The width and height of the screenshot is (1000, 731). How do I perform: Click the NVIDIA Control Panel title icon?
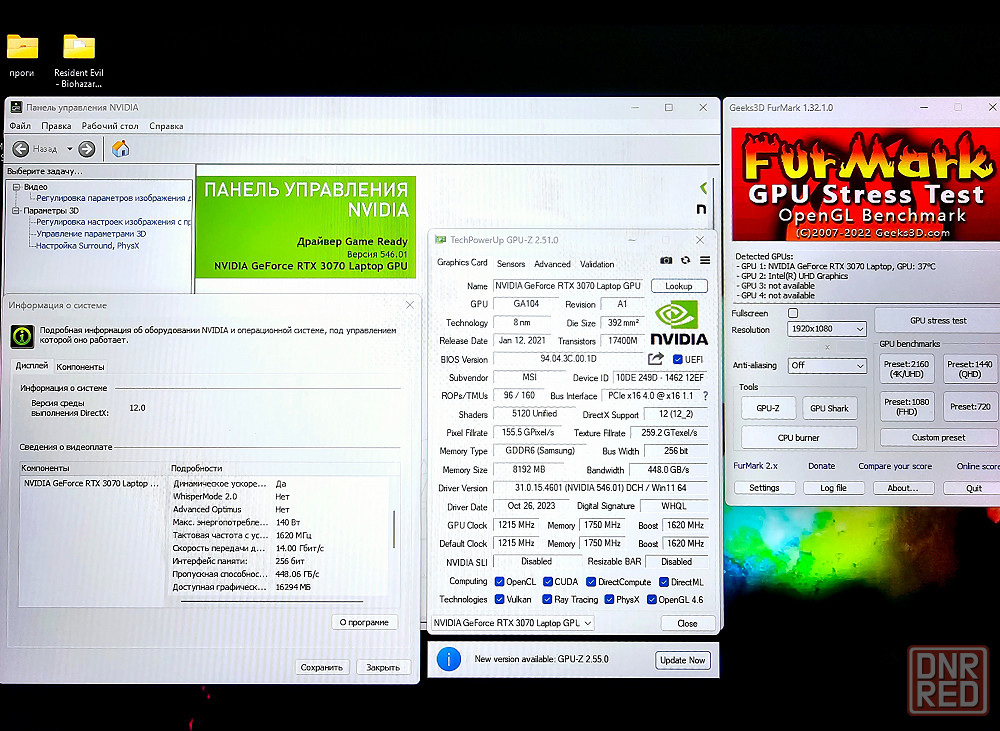15,107
